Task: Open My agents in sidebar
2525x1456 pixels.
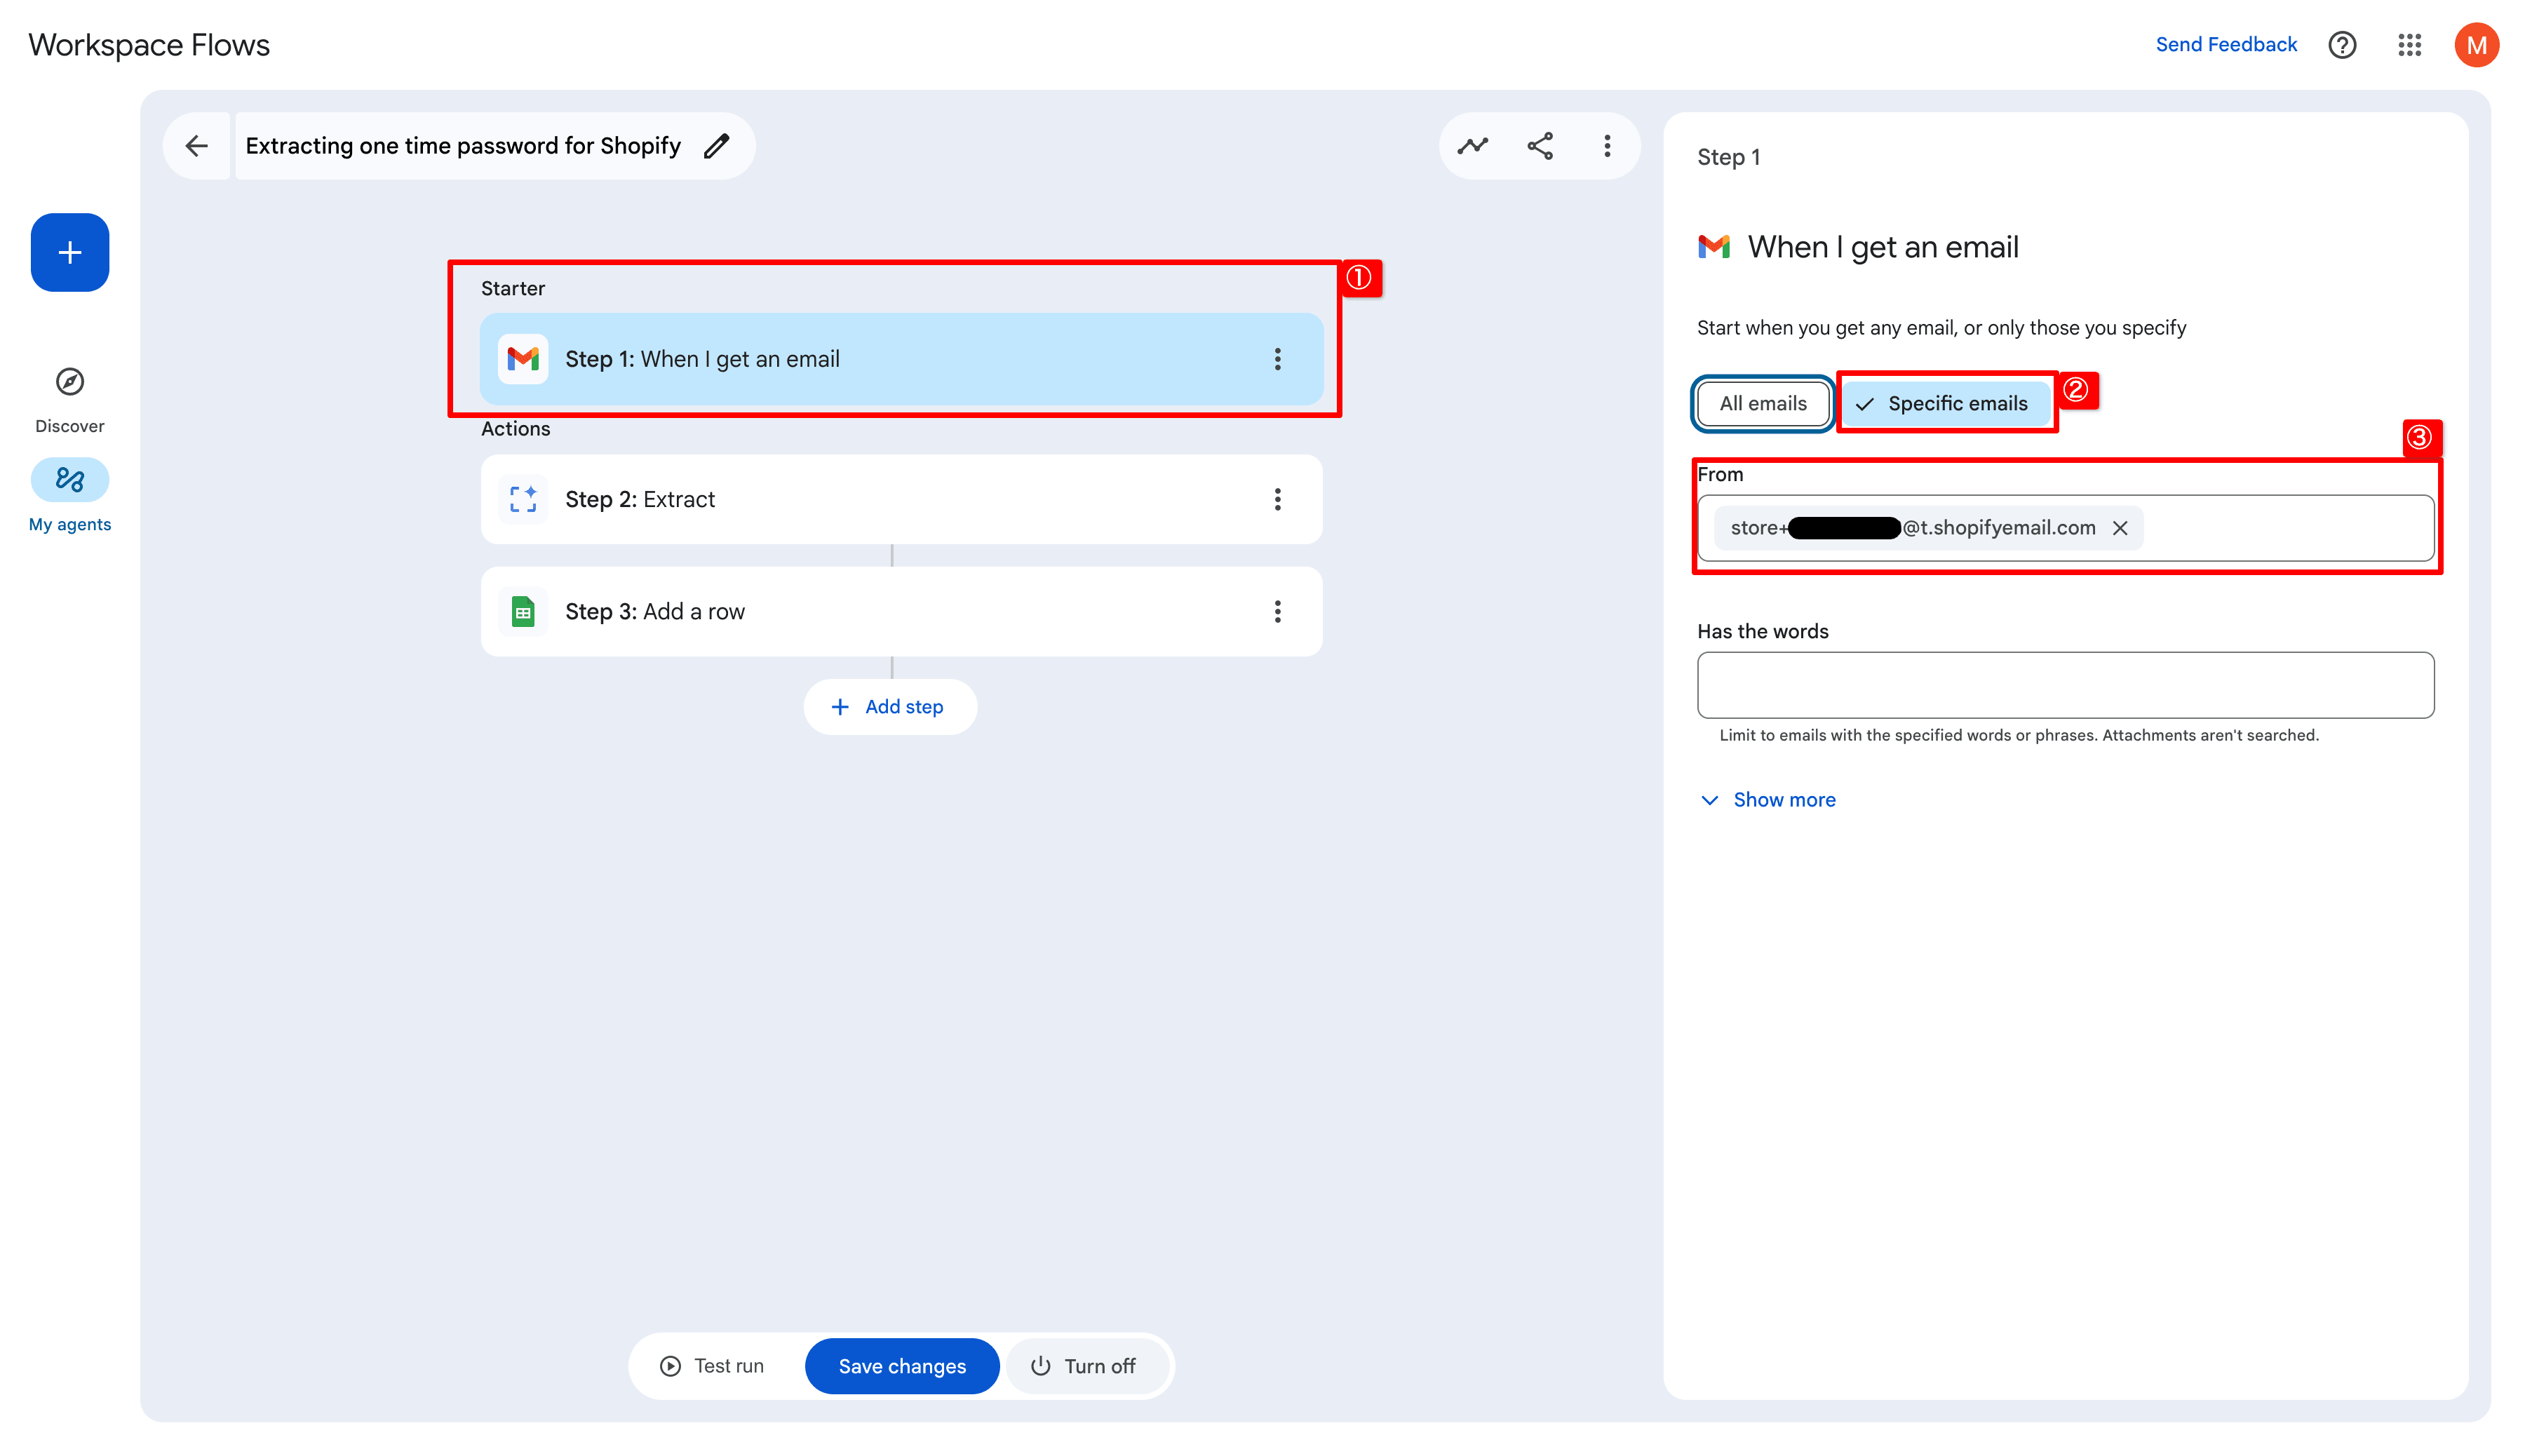Action: (69, 481)
